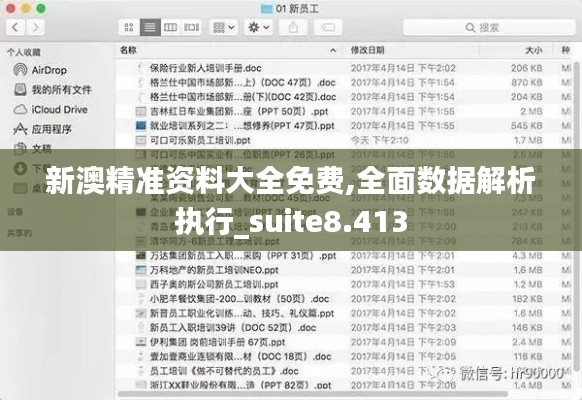582x400 pixels.
Task: Sort by the 大小 column header
Action: [534, 50]
